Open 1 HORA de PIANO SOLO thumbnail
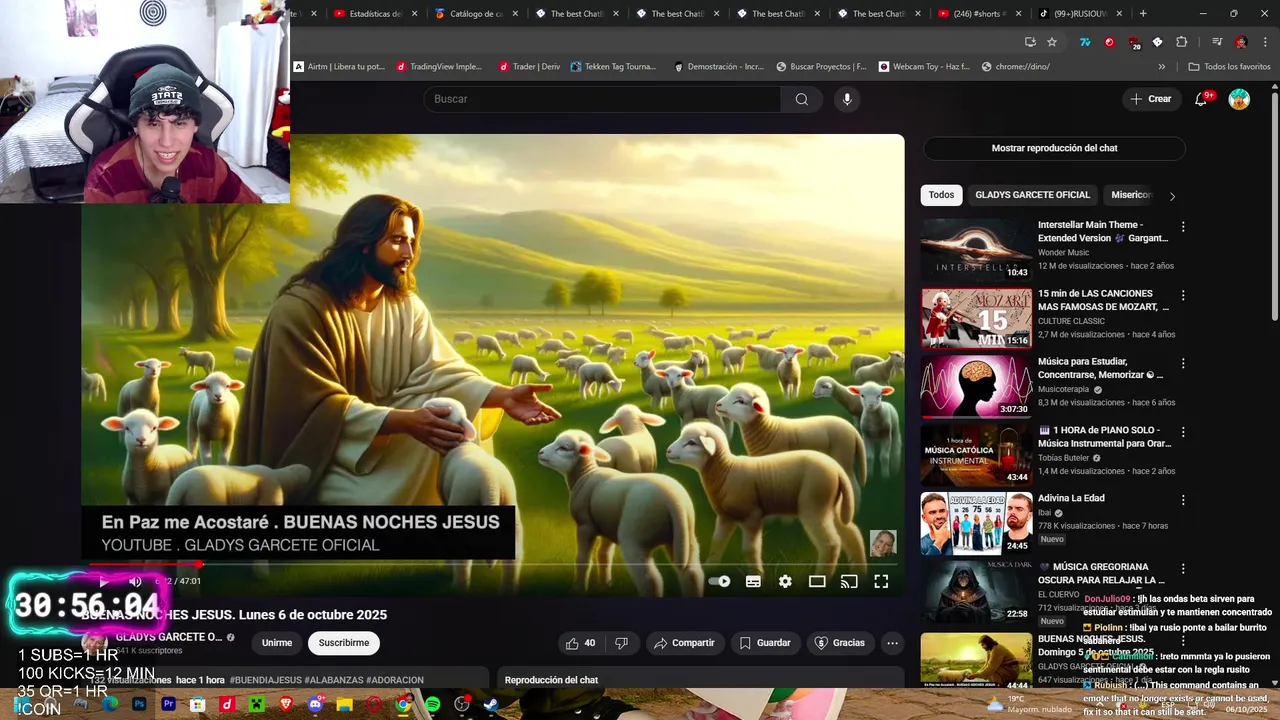Screen dimensions: 1280x720 pos(976,455)
